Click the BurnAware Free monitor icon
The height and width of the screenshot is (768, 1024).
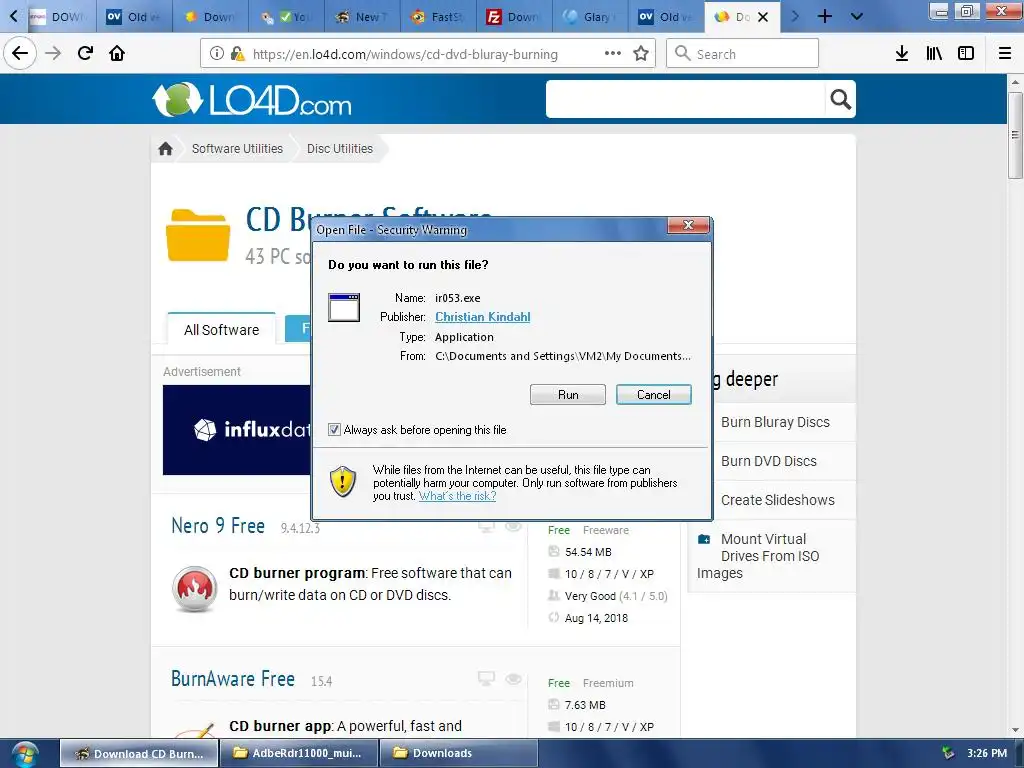[486, 679]
